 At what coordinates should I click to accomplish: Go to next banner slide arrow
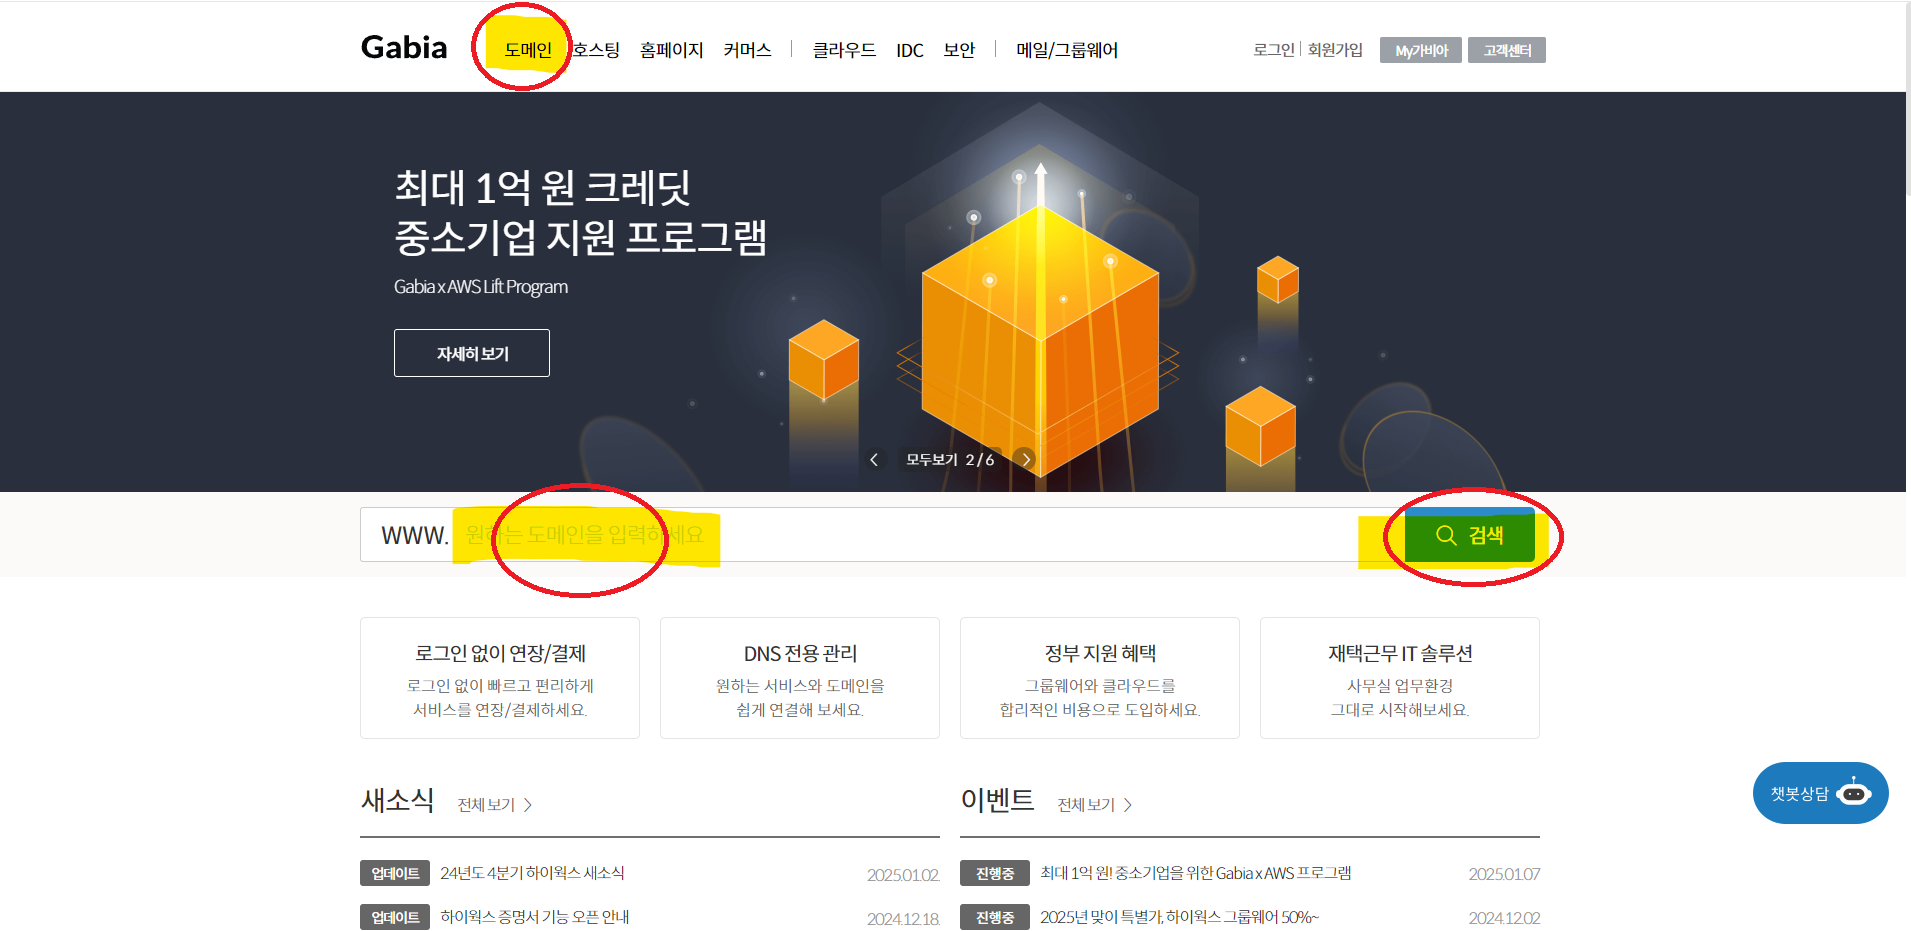click(x=1025, y=459)
